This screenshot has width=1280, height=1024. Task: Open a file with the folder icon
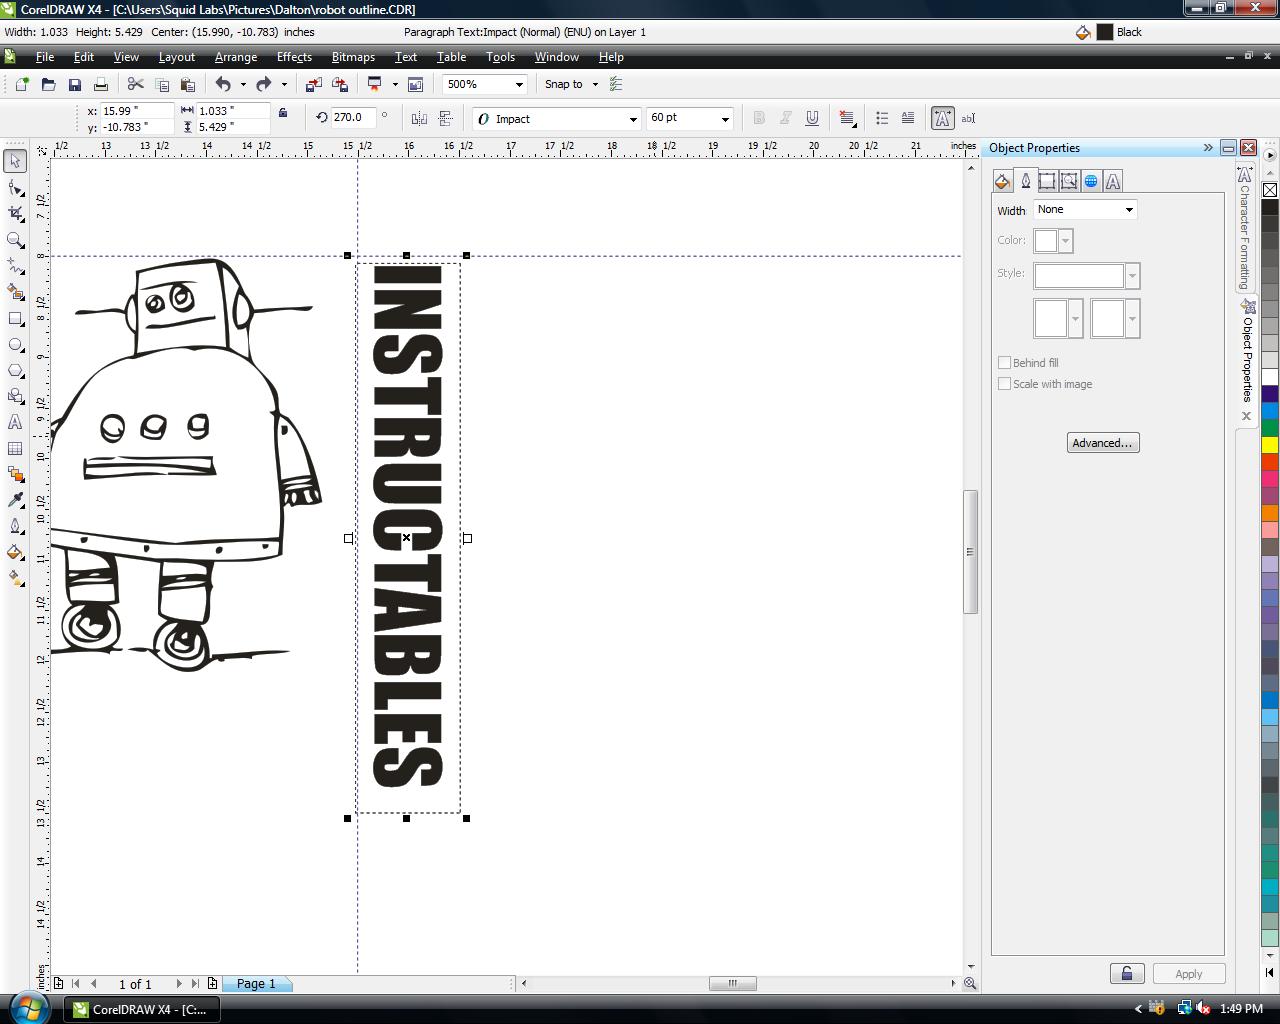pos(48,84)
